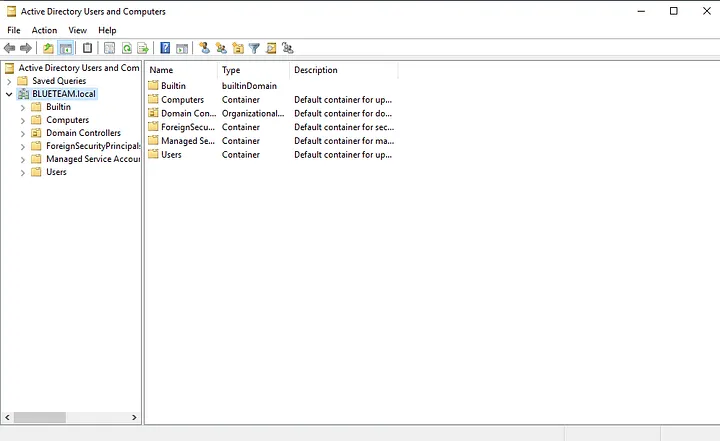Expand the Managed Service Accounts node

tap(22, 159)
